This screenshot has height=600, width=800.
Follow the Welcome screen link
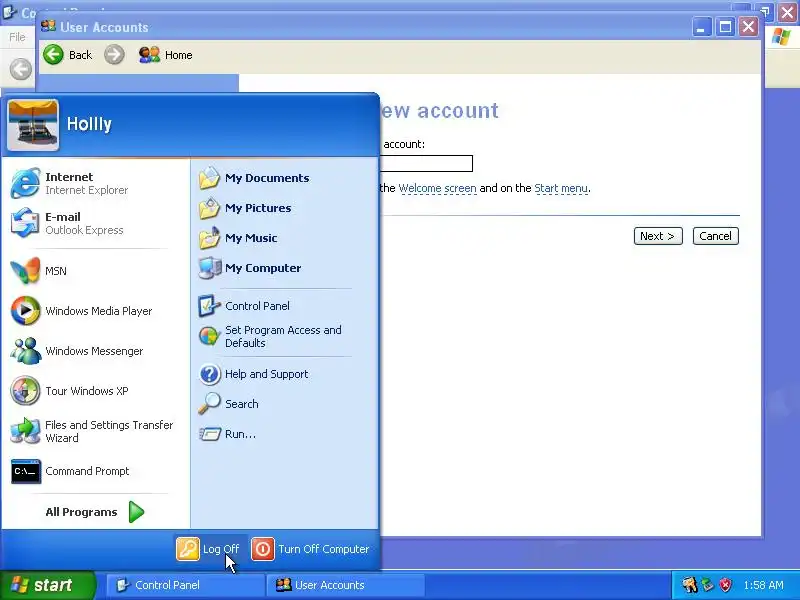coord(437,188)
